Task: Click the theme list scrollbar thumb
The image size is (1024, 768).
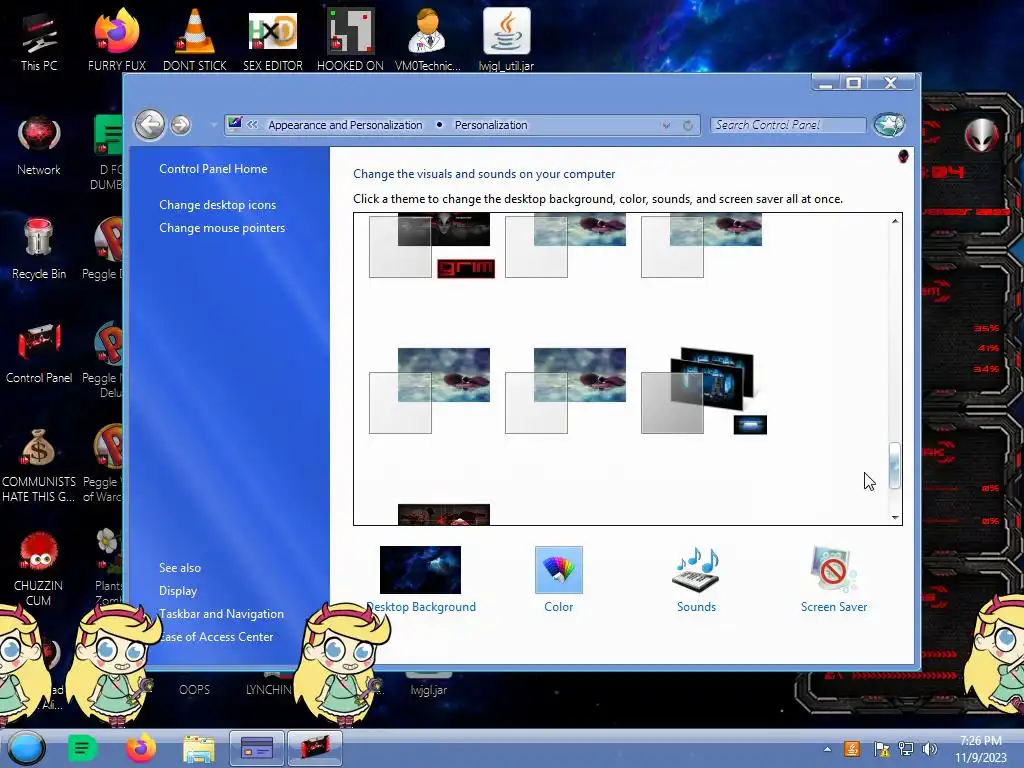Action: click(x=895, y=465)
